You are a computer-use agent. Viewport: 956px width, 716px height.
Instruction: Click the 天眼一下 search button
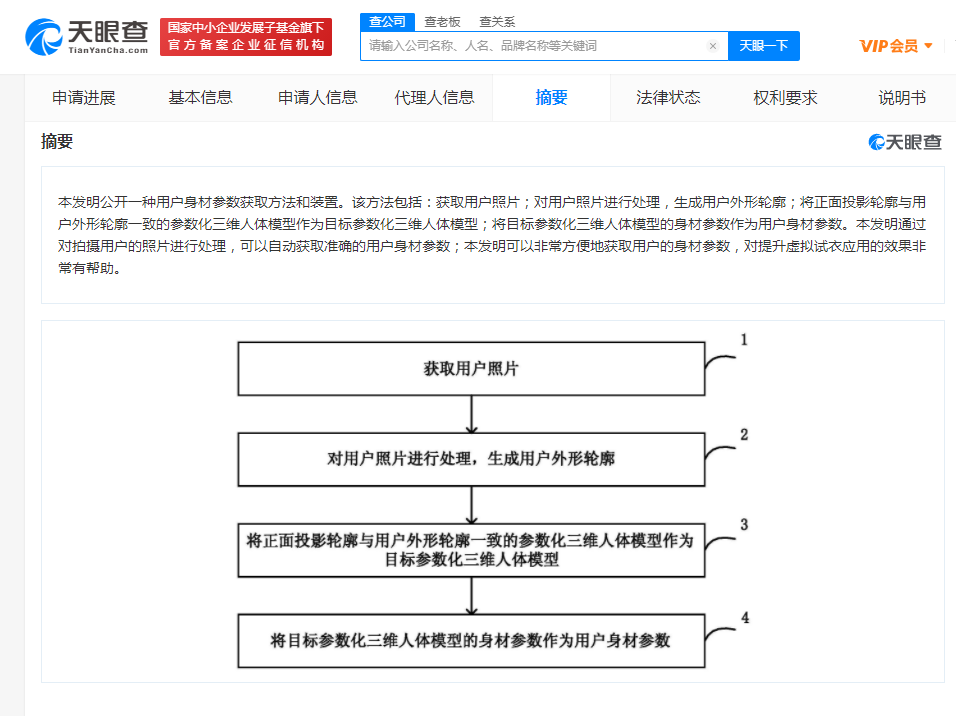tap(764, 46)
